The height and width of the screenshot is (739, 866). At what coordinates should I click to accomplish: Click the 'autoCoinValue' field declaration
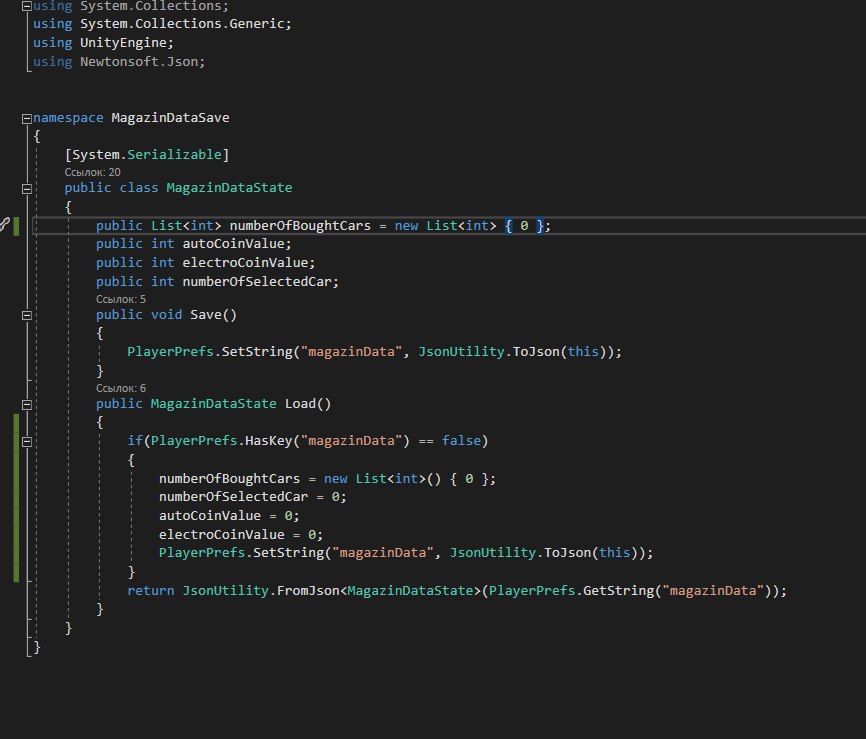[x=233, y=244]
